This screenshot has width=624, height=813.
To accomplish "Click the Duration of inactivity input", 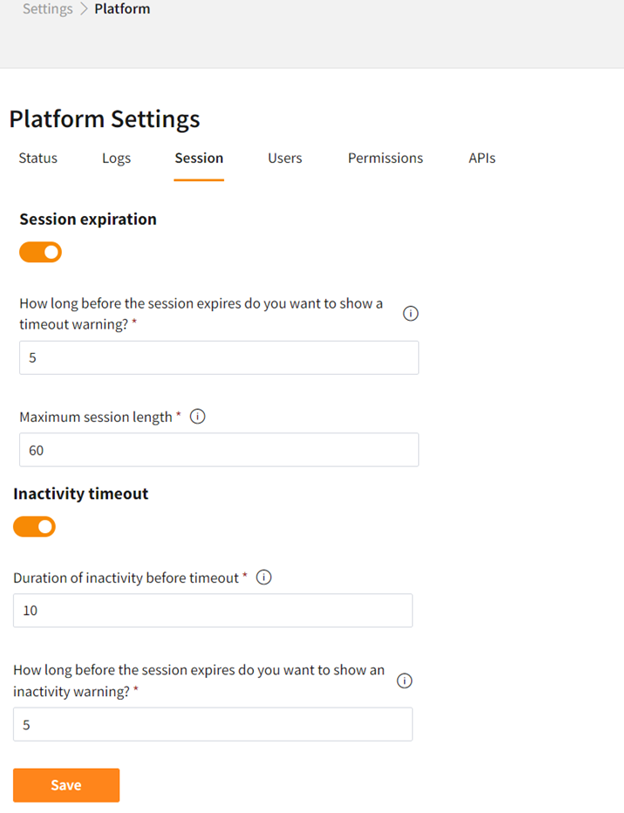I will click(213, 610).
